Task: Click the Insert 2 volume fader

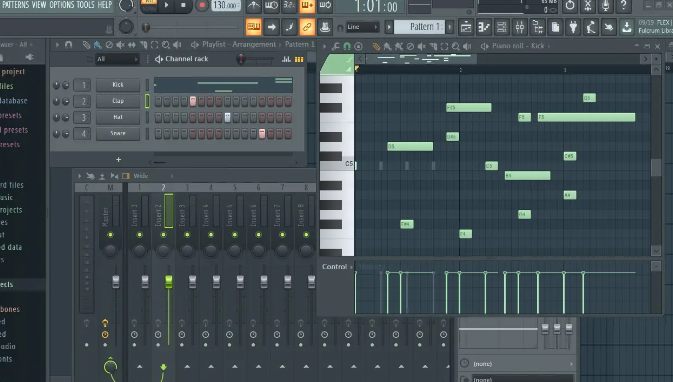Action: 169,282
